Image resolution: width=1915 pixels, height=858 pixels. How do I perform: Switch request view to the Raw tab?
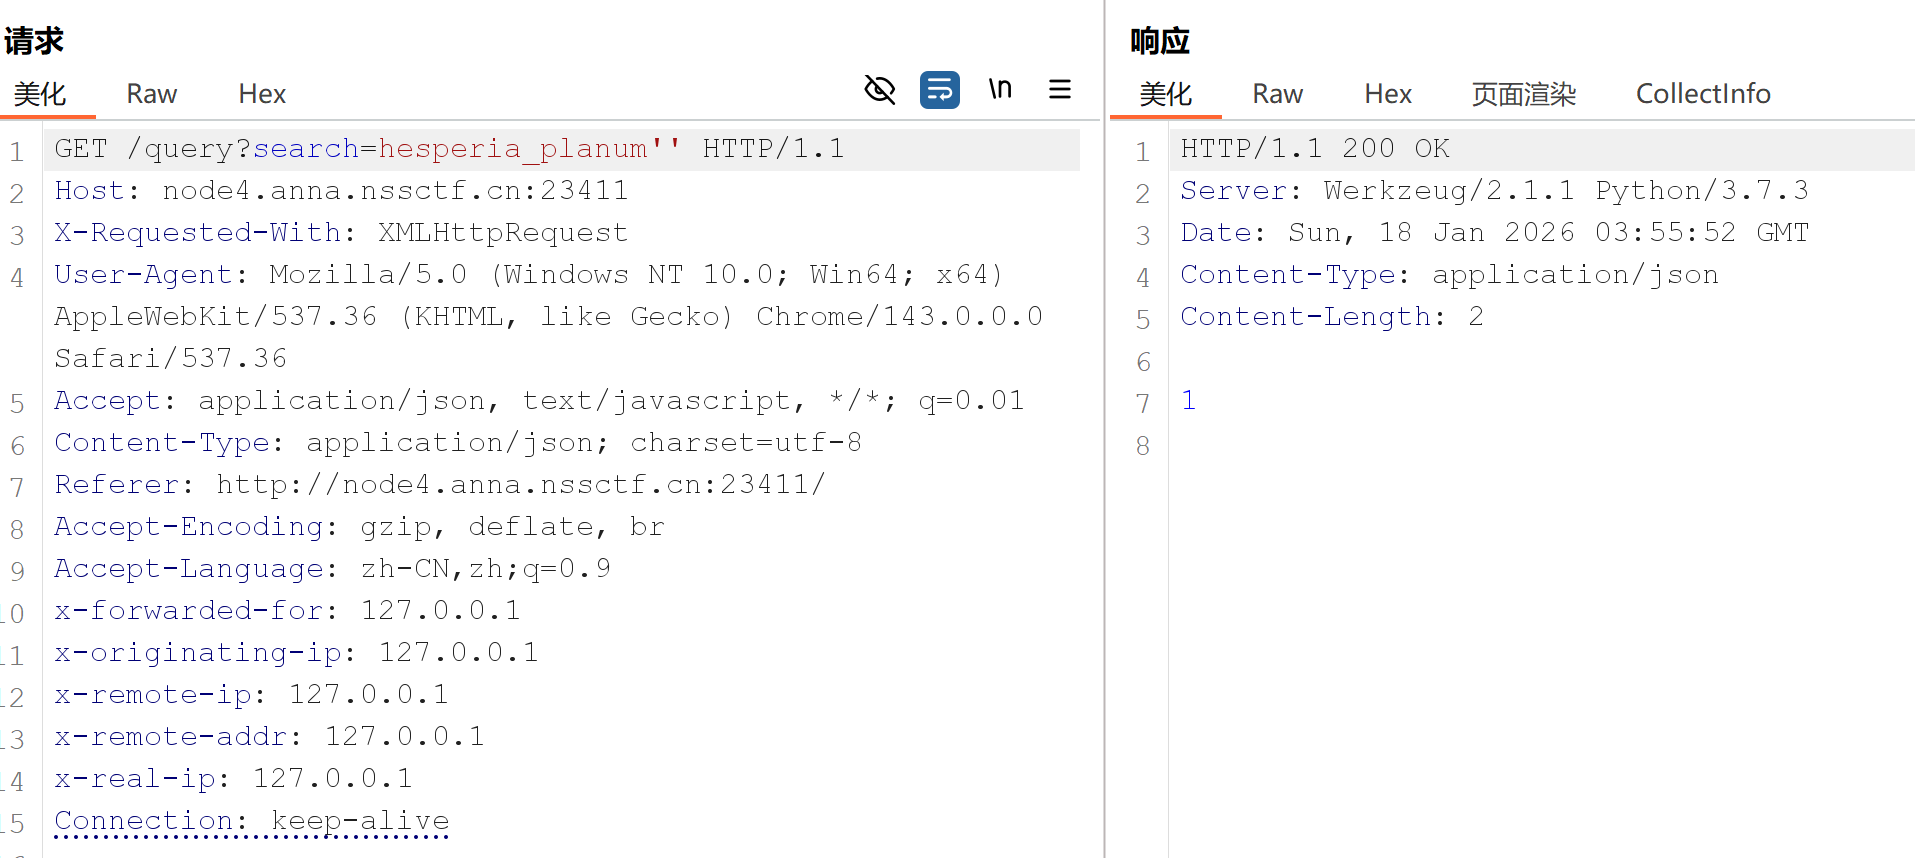tap(151, 94)
